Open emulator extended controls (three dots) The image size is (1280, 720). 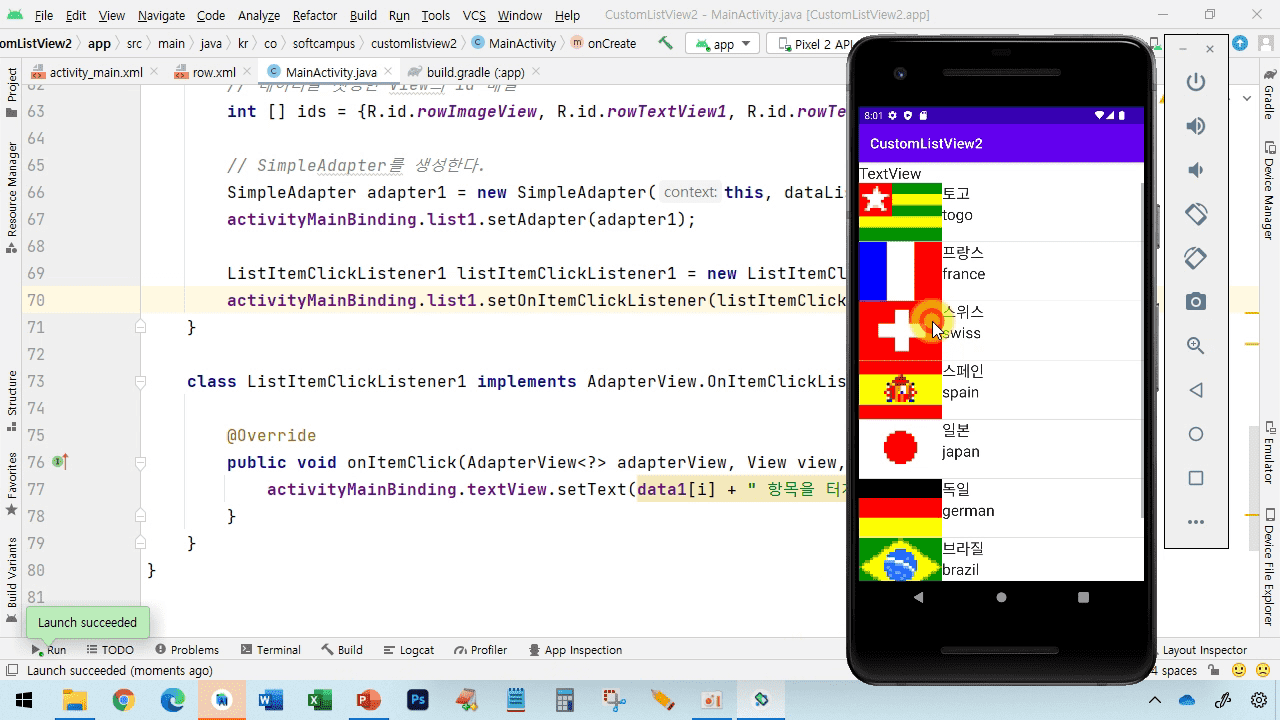1196,522
